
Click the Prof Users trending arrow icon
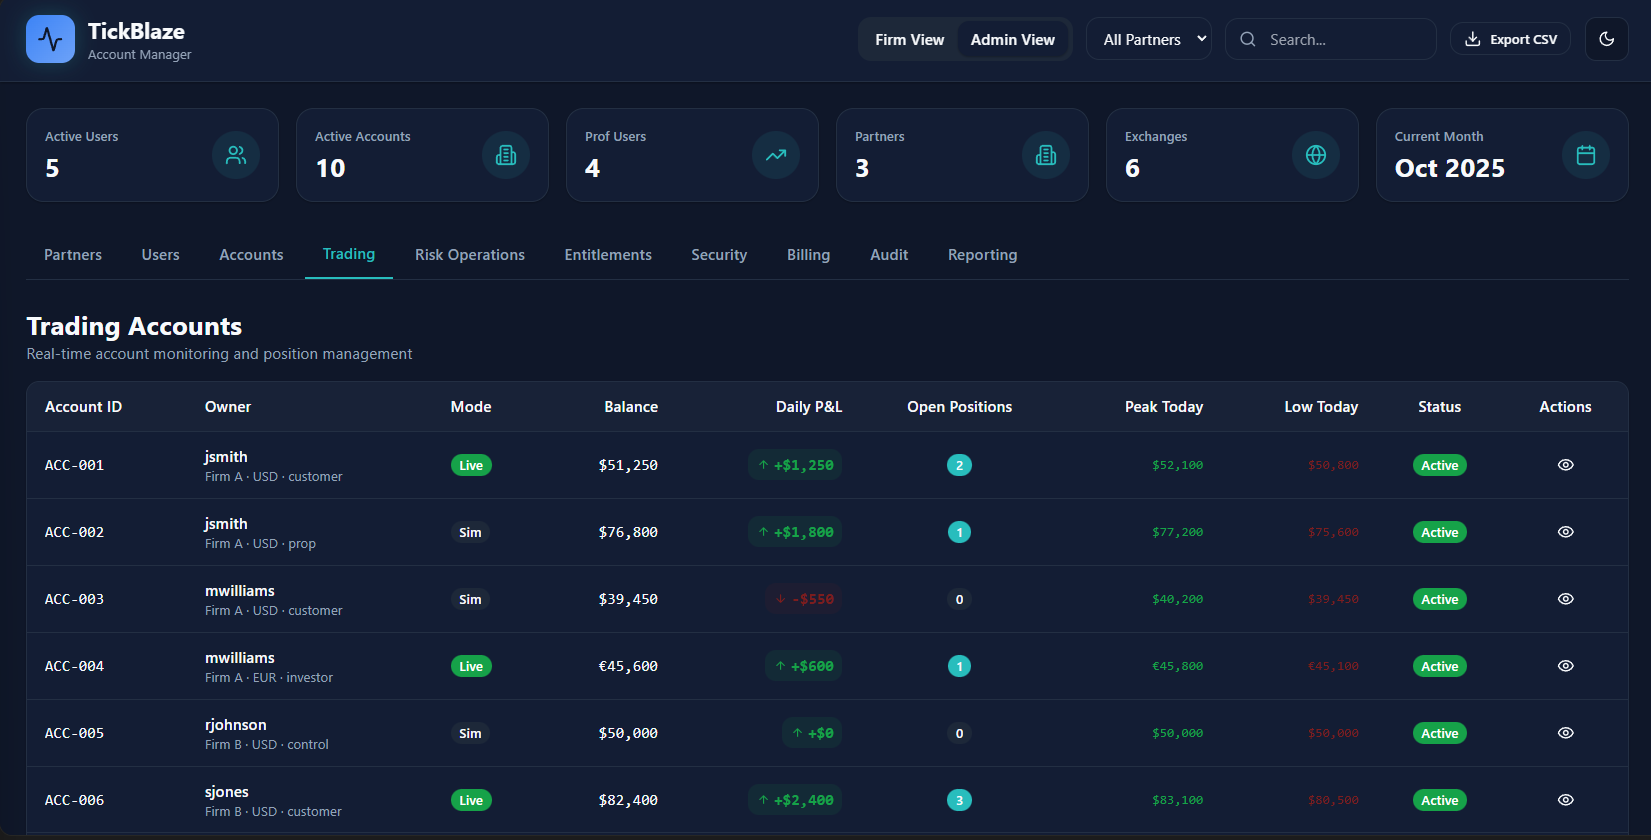click(x=776, y=155)
